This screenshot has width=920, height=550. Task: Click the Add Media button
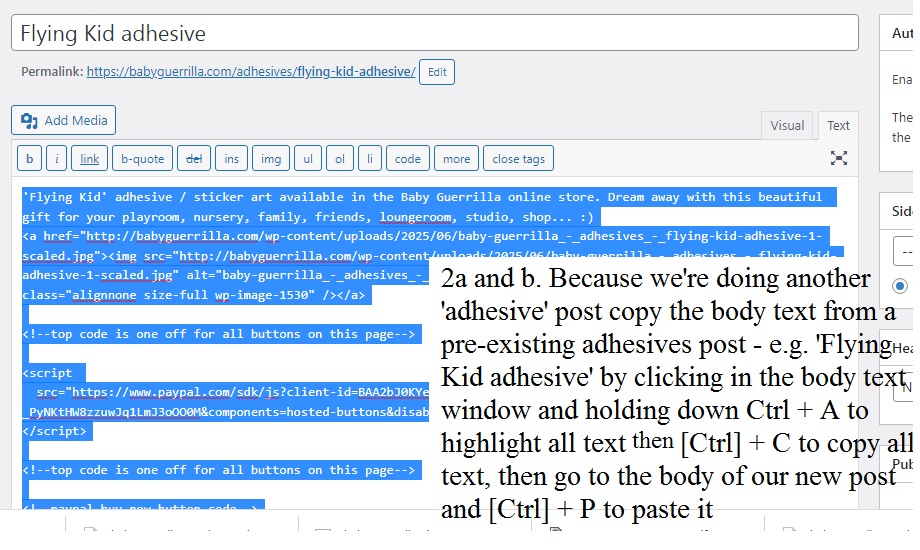[63, 120]
